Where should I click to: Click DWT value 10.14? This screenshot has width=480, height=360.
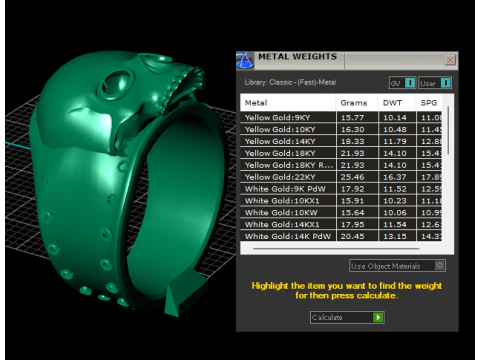coord(395,117)
